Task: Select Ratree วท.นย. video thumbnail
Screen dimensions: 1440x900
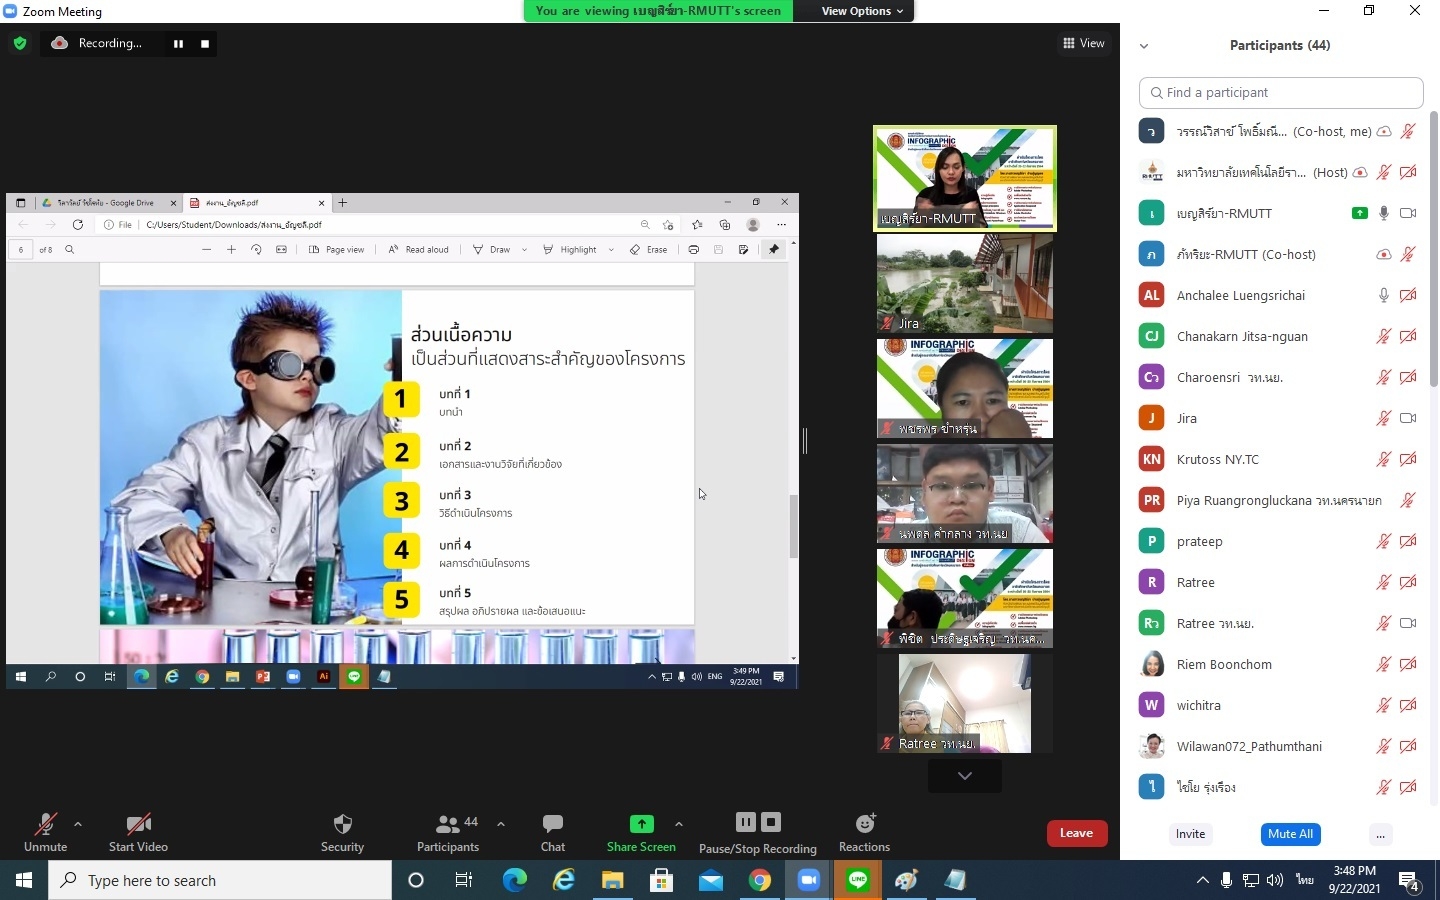Action: (x=965, y=703)
